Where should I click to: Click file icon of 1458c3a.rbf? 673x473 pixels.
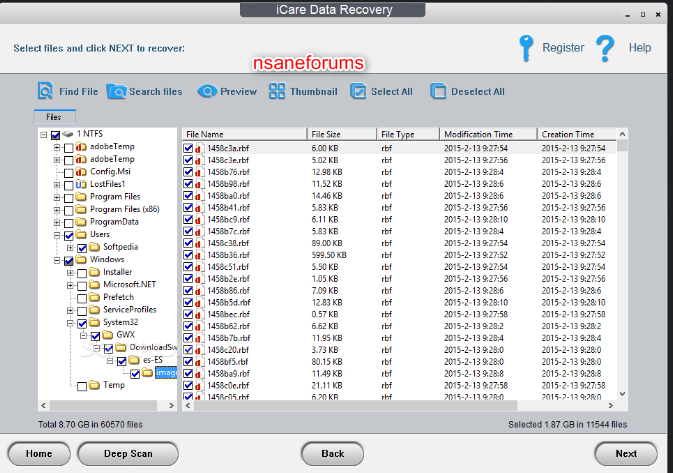200,149
